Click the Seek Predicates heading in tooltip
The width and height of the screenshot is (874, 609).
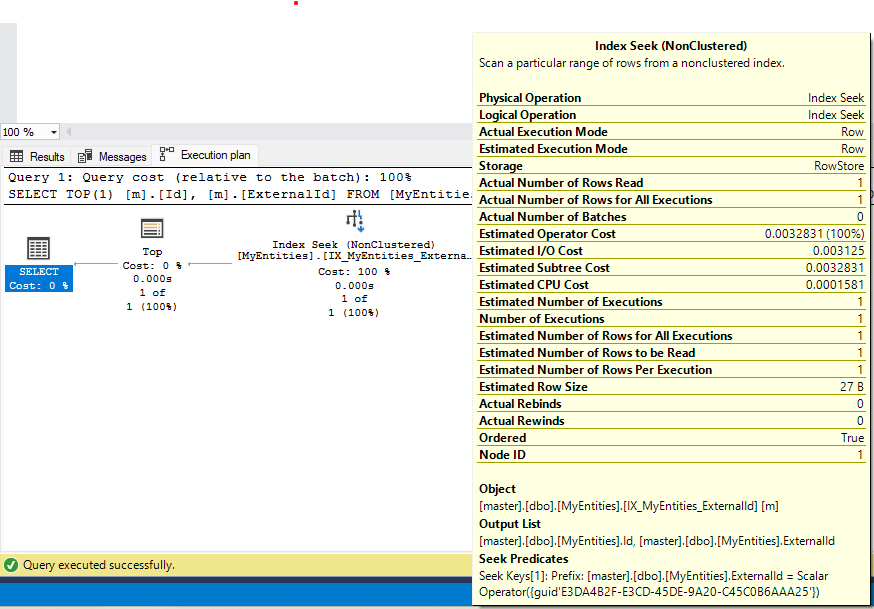[523, 559]
